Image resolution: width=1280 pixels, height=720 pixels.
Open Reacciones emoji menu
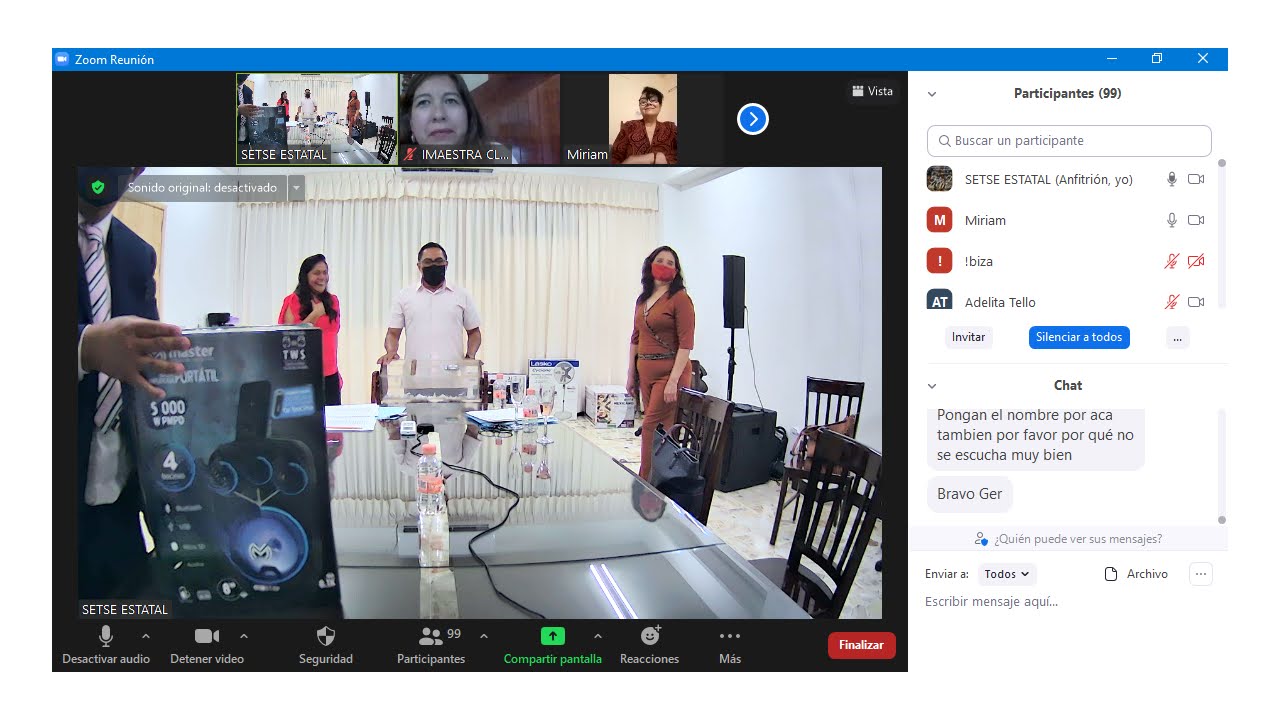(650, 645)
